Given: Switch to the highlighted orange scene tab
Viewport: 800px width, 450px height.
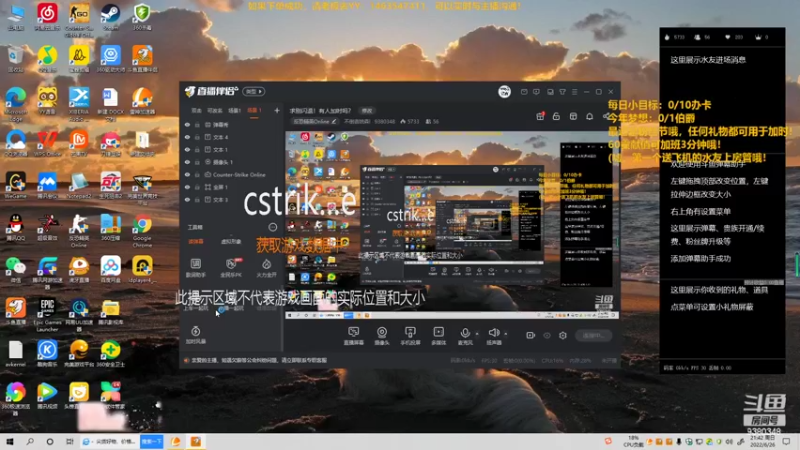Looking at the screenshot, I should pos(254,111).
